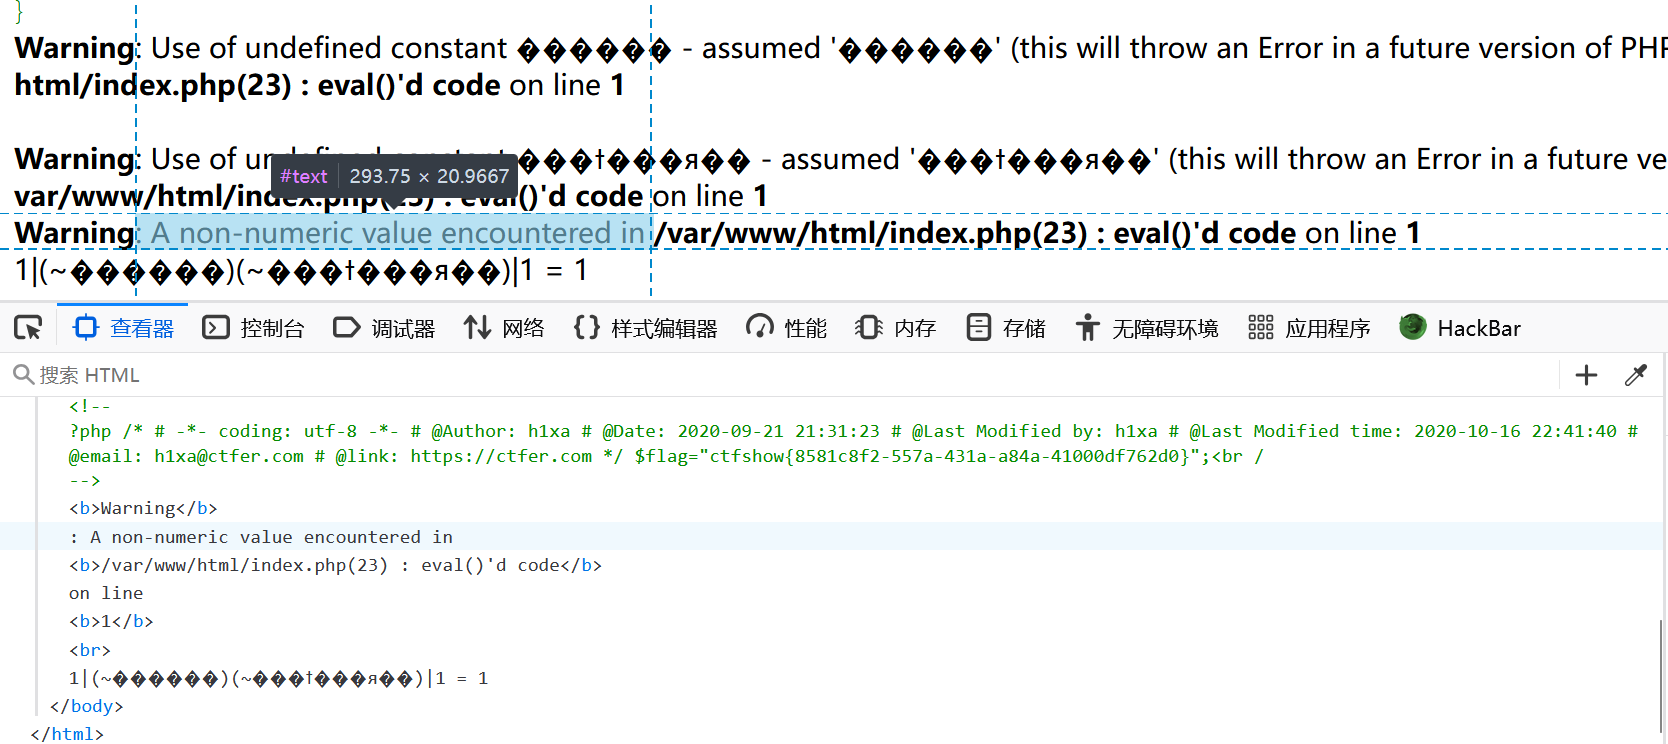This screenshot has width=1668, height=744.
Task: Focus the 搜索 HTML search field
Action: pos(780,375)
